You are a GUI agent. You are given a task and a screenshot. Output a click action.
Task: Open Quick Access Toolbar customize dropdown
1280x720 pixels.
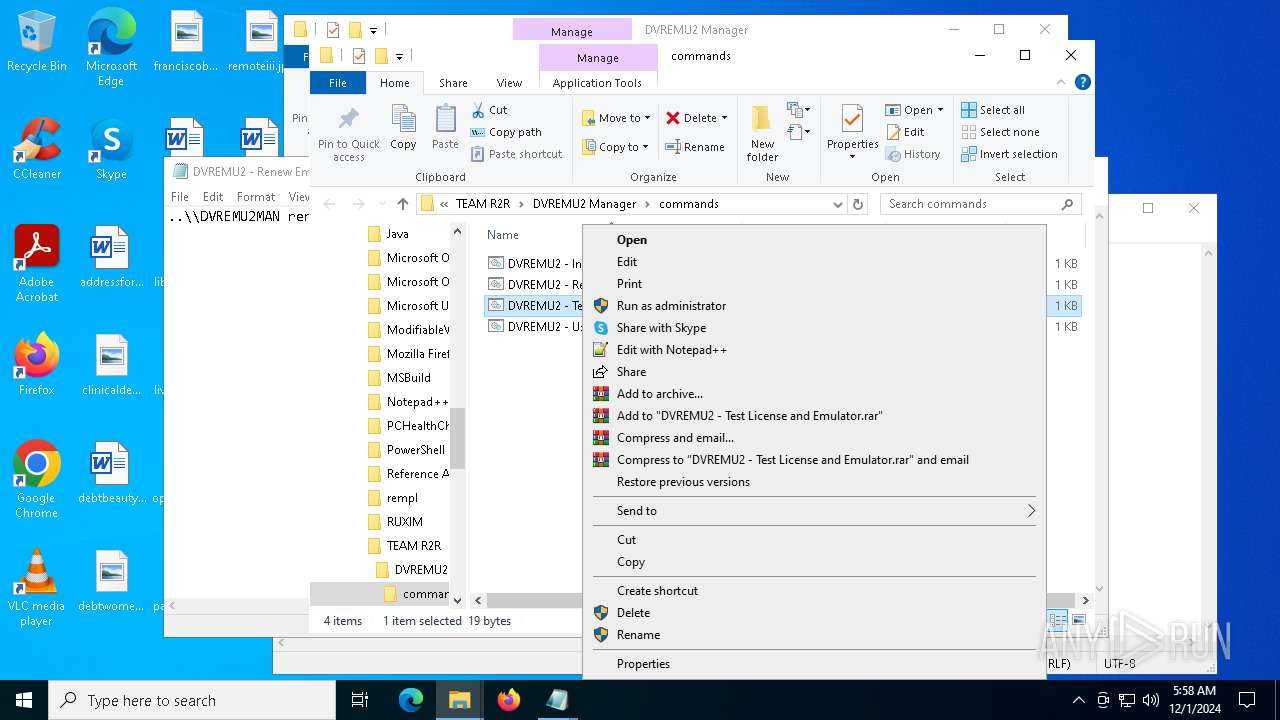click(399, 56)
